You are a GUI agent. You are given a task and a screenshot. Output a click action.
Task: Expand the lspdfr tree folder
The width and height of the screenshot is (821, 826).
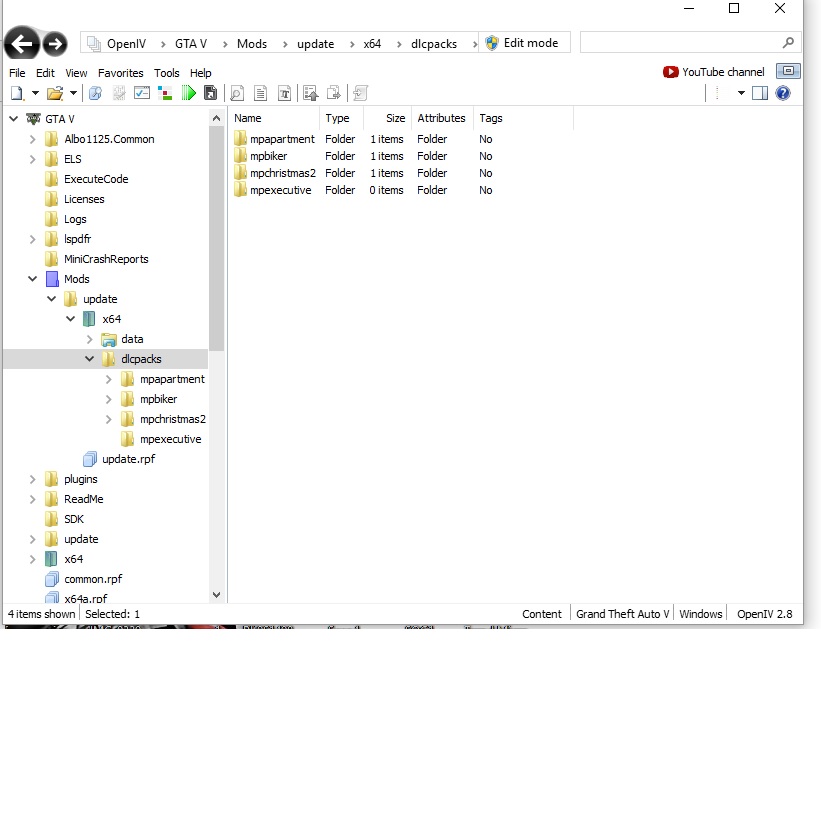pyautogui.click(x=33, y=239)
